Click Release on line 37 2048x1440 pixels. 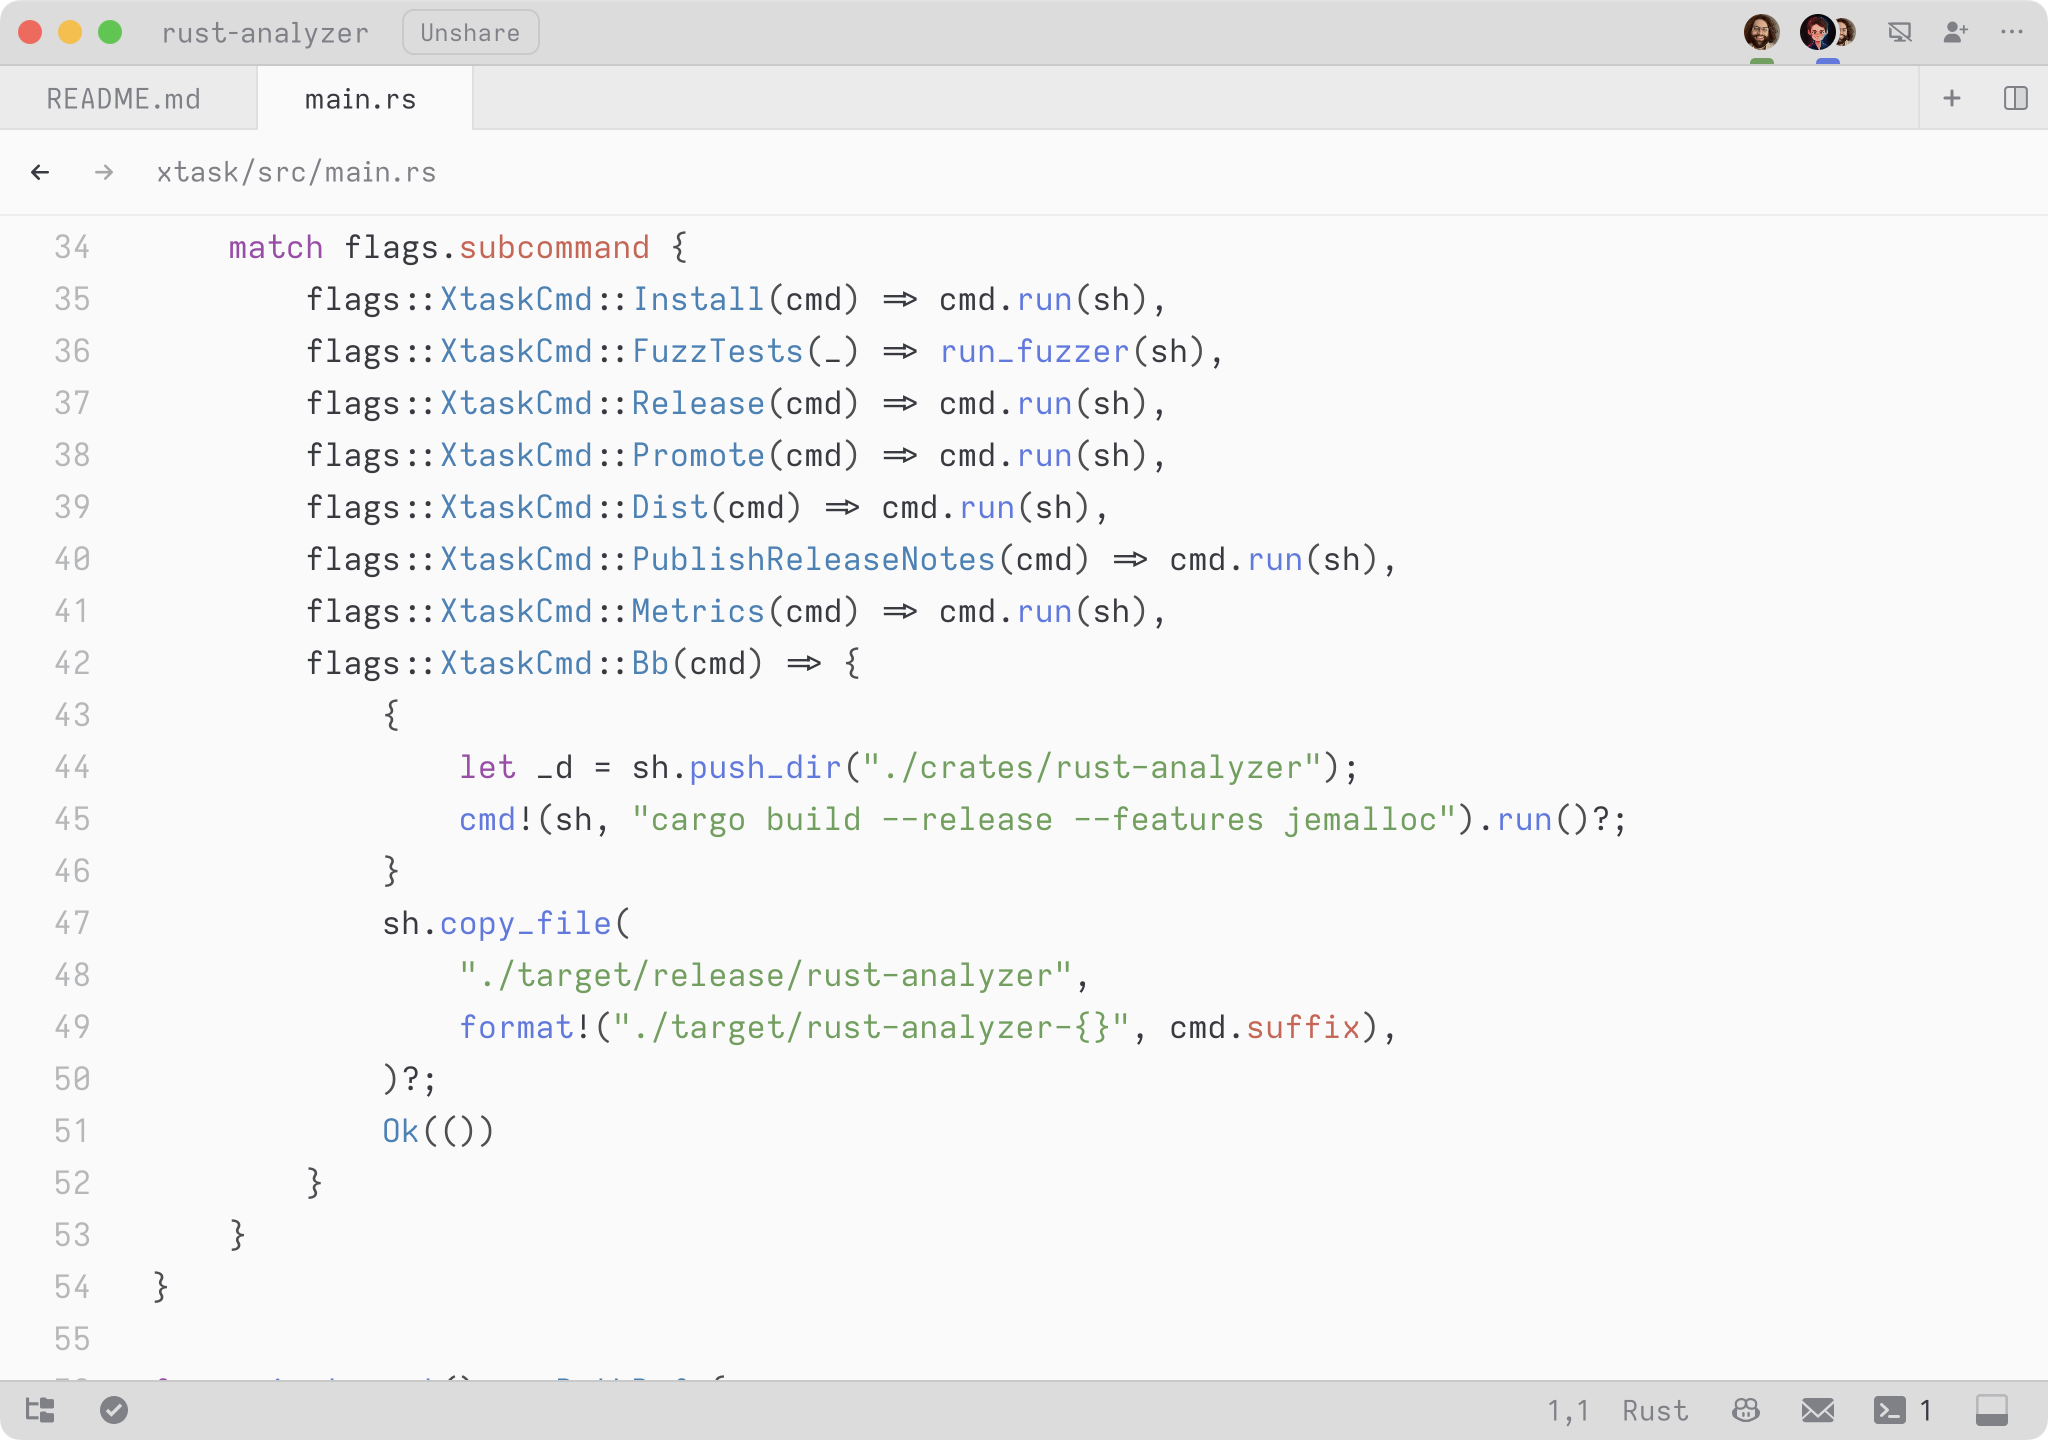click(698, 403)
